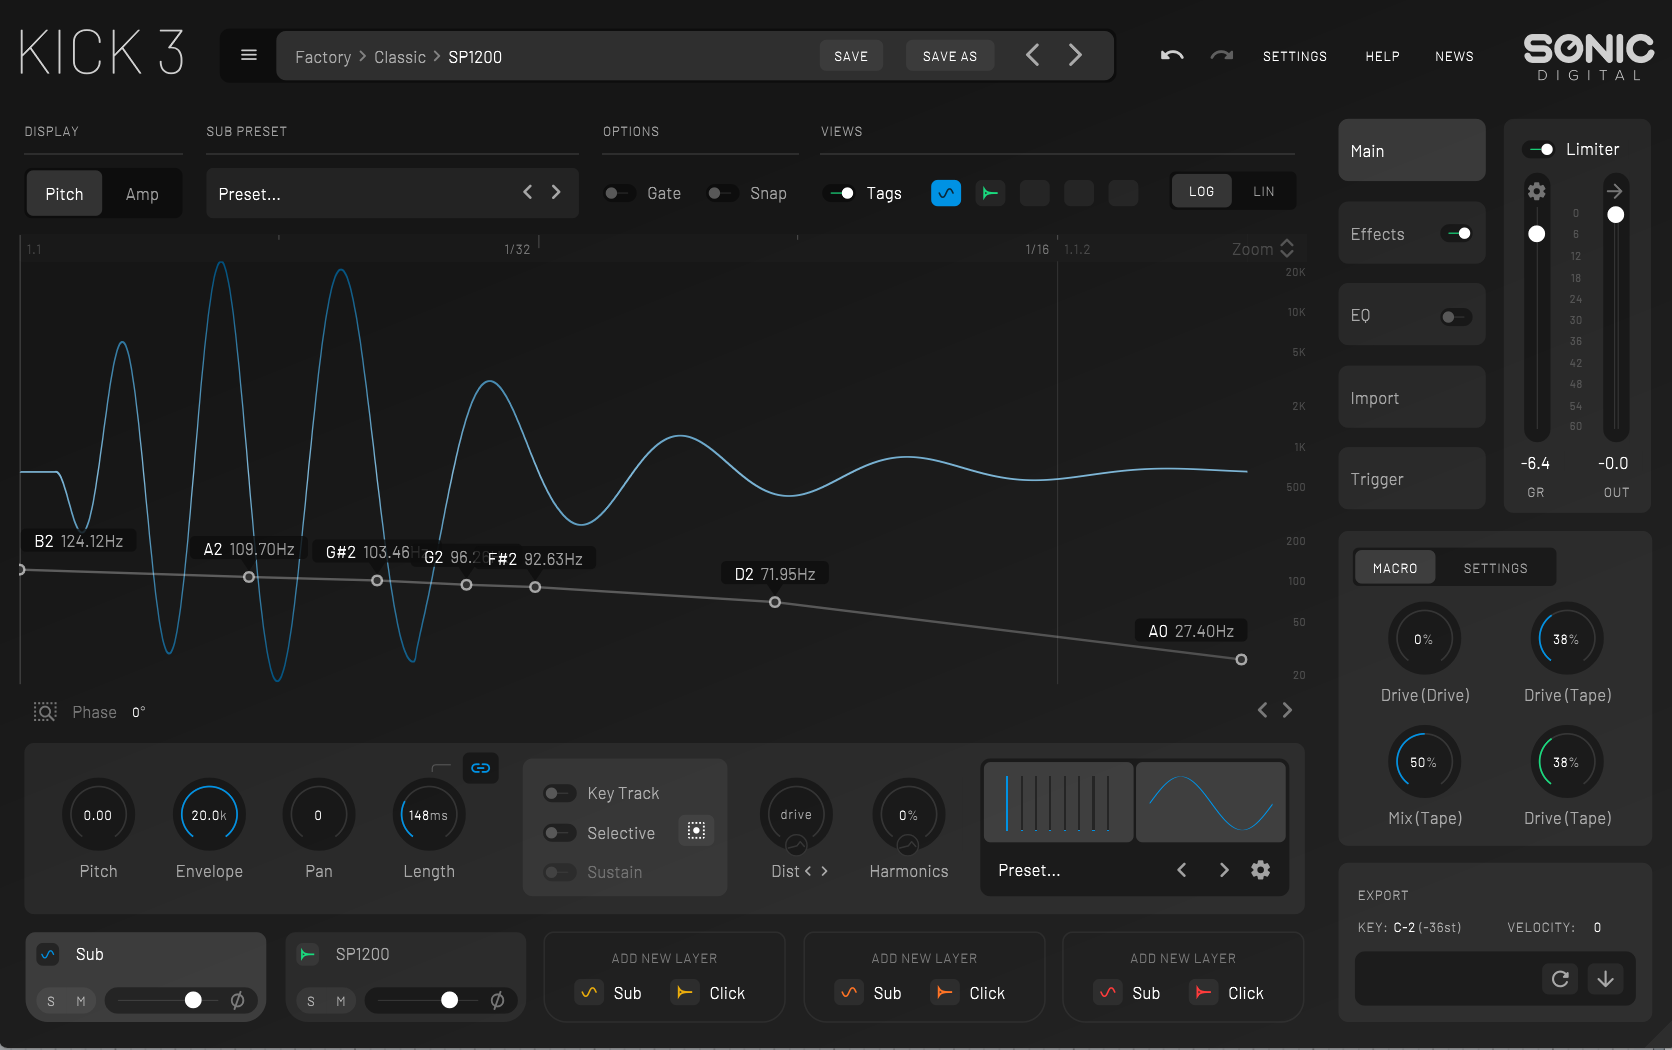Undo the last action
Screen dimensions: 1672x1050
(x=1172, y=56)
